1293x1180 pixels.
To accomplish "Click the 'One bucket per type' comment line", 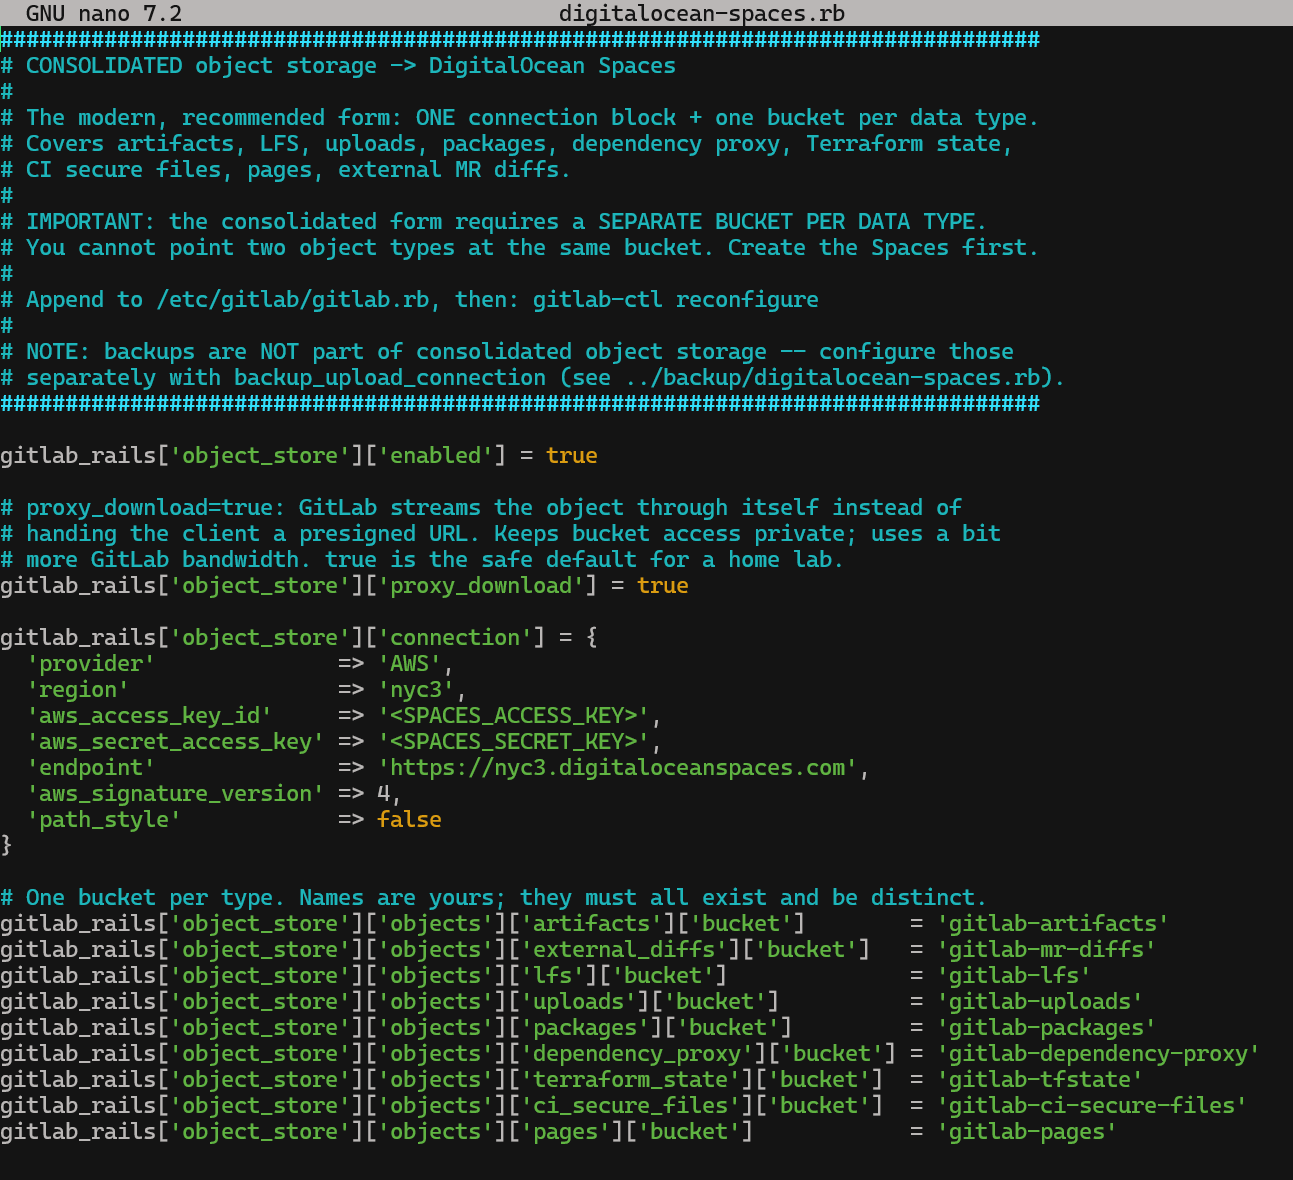I will point(493,898).
